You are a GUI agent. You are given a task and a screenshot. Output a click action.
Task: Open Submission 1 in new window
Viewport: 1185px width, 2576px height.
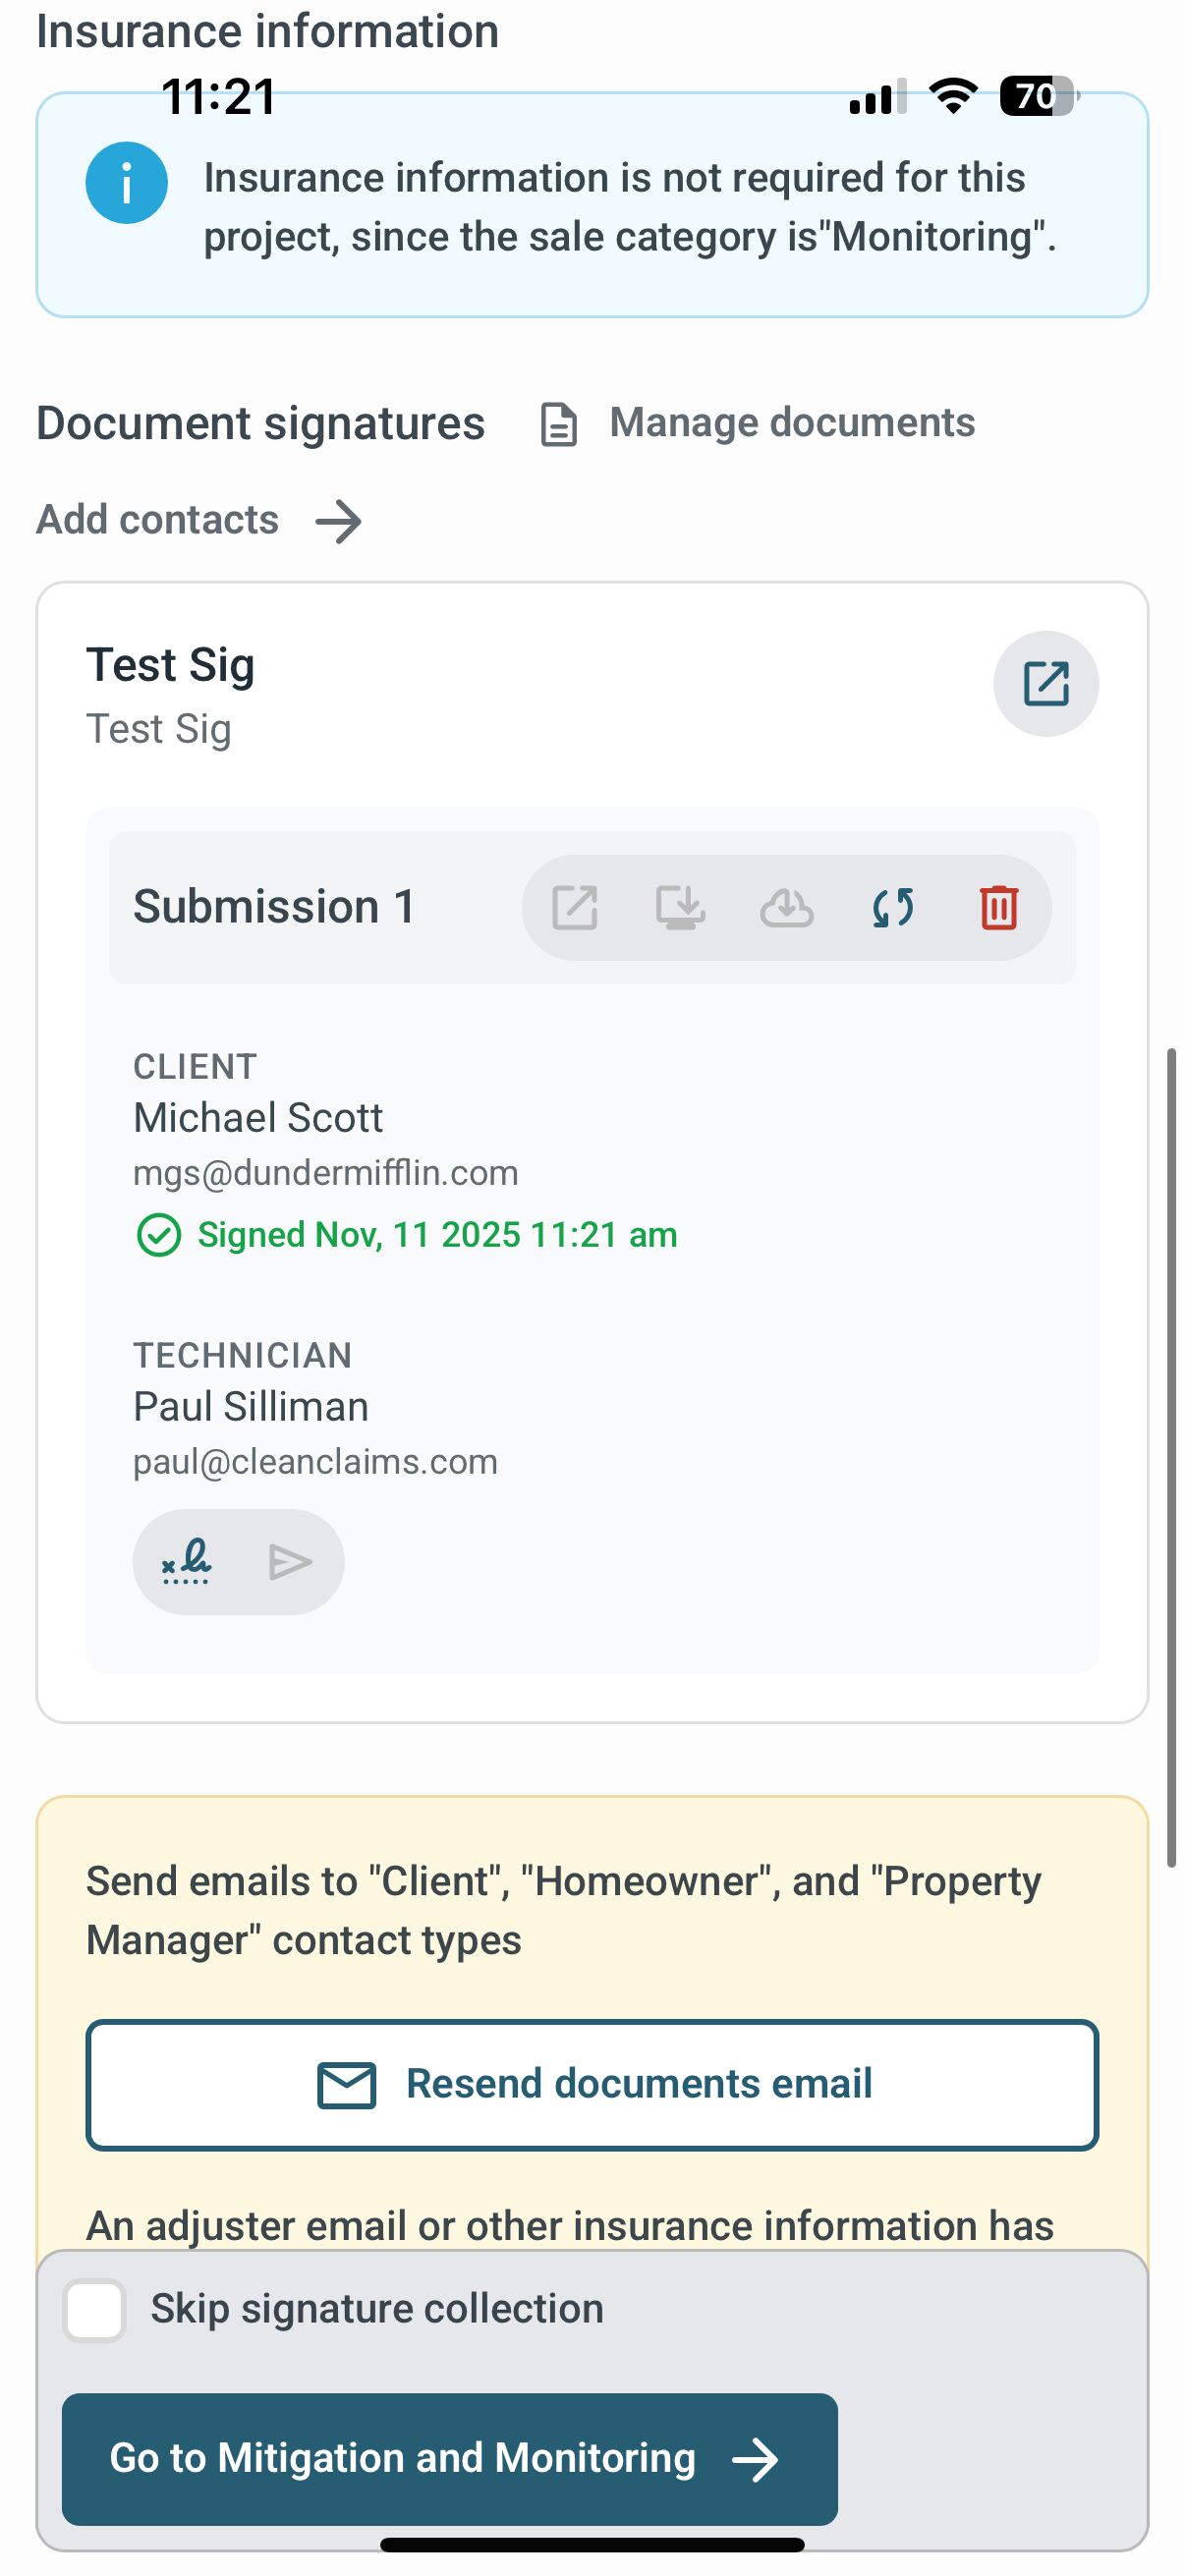[575, 908]
